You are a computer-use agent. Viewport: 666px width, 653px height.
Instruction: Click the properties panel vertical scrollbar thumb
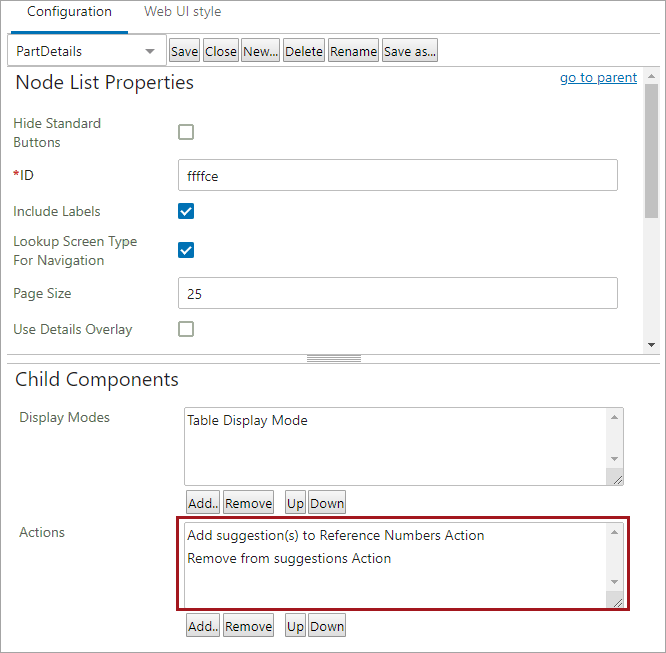tap(651, 151)
